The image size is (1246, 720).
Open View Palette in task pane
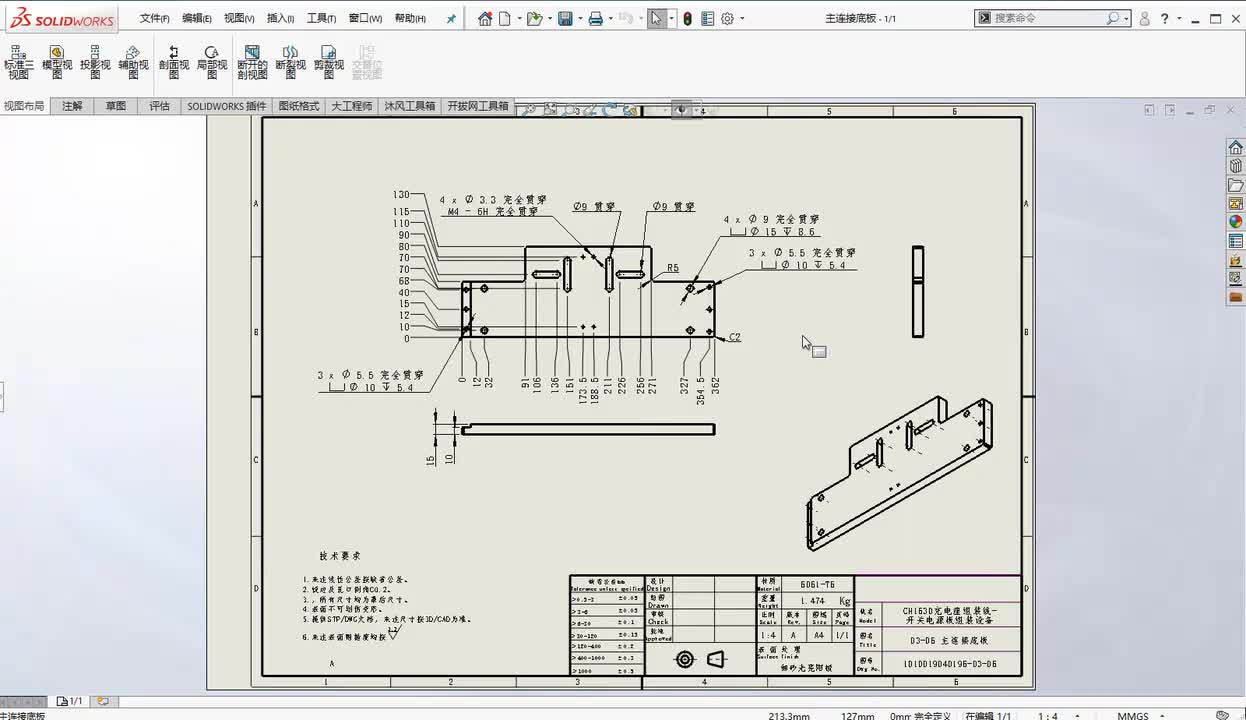coord(1236,204)
